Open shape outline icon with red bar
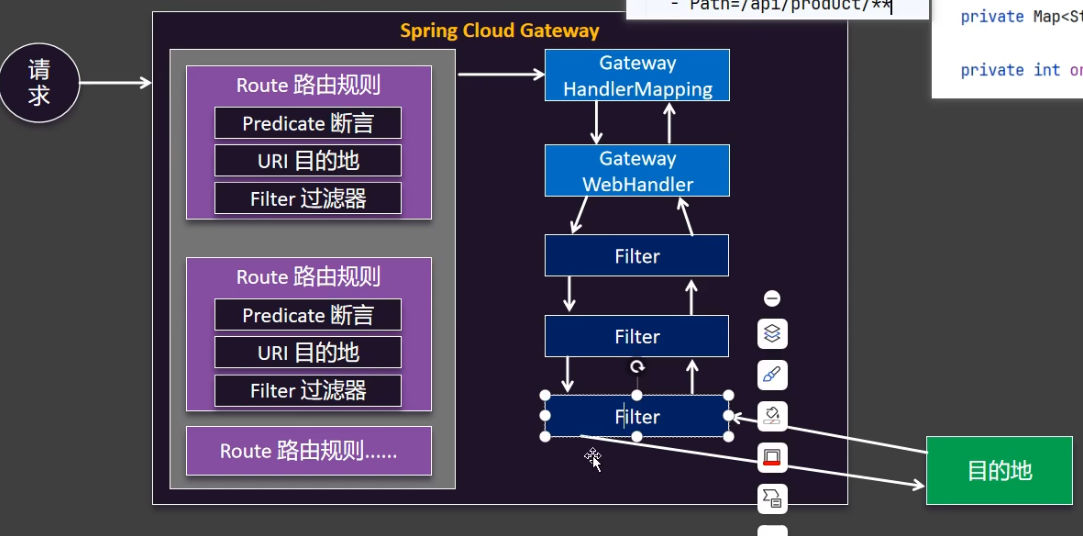 772,457
